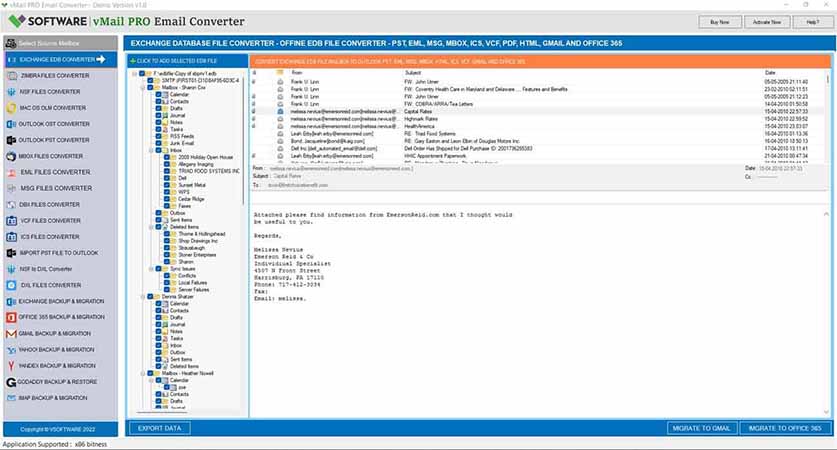Click the message body scroll down arrow
Image resolution: width=837 pixels, height=450 pixels.
tap(826, 412)
